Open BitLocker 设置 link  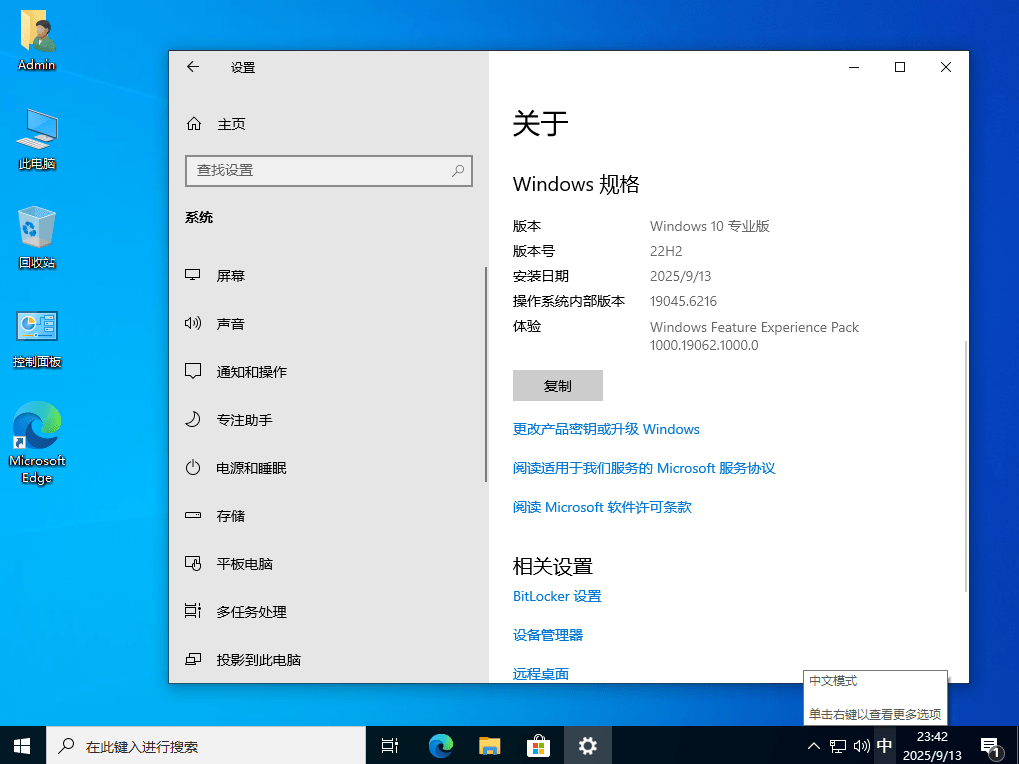click(556, 596)
